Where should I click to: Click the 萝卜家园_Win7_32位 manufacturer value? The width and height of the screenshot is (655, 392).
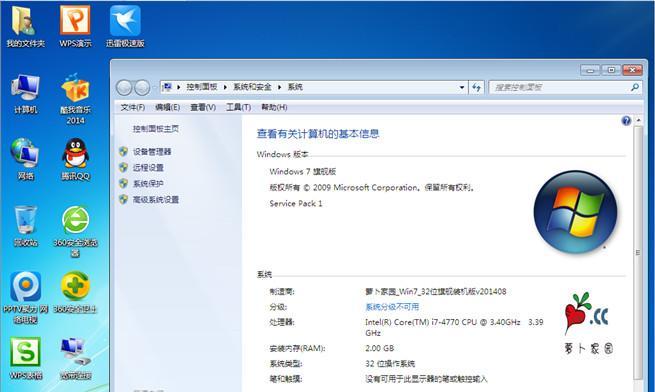pos(436,291)
